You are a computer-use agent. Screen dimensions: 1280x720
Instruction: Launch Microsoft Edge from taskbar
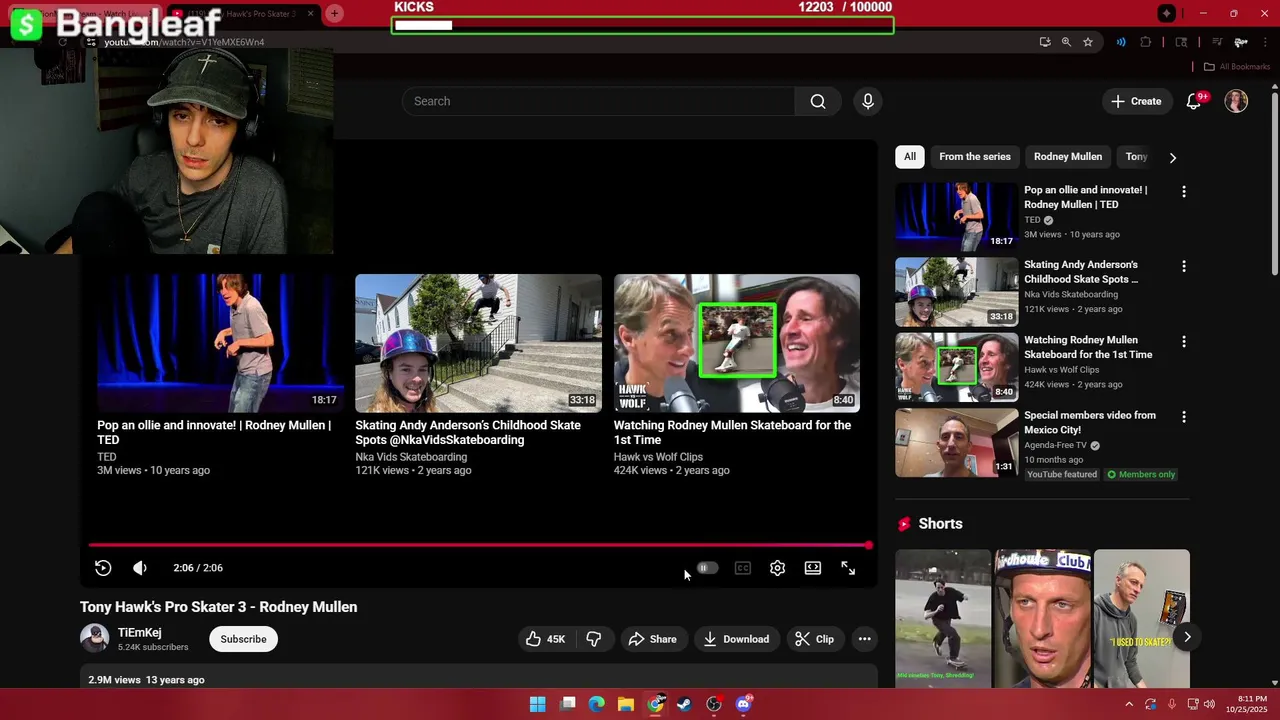tap(596, 704)
